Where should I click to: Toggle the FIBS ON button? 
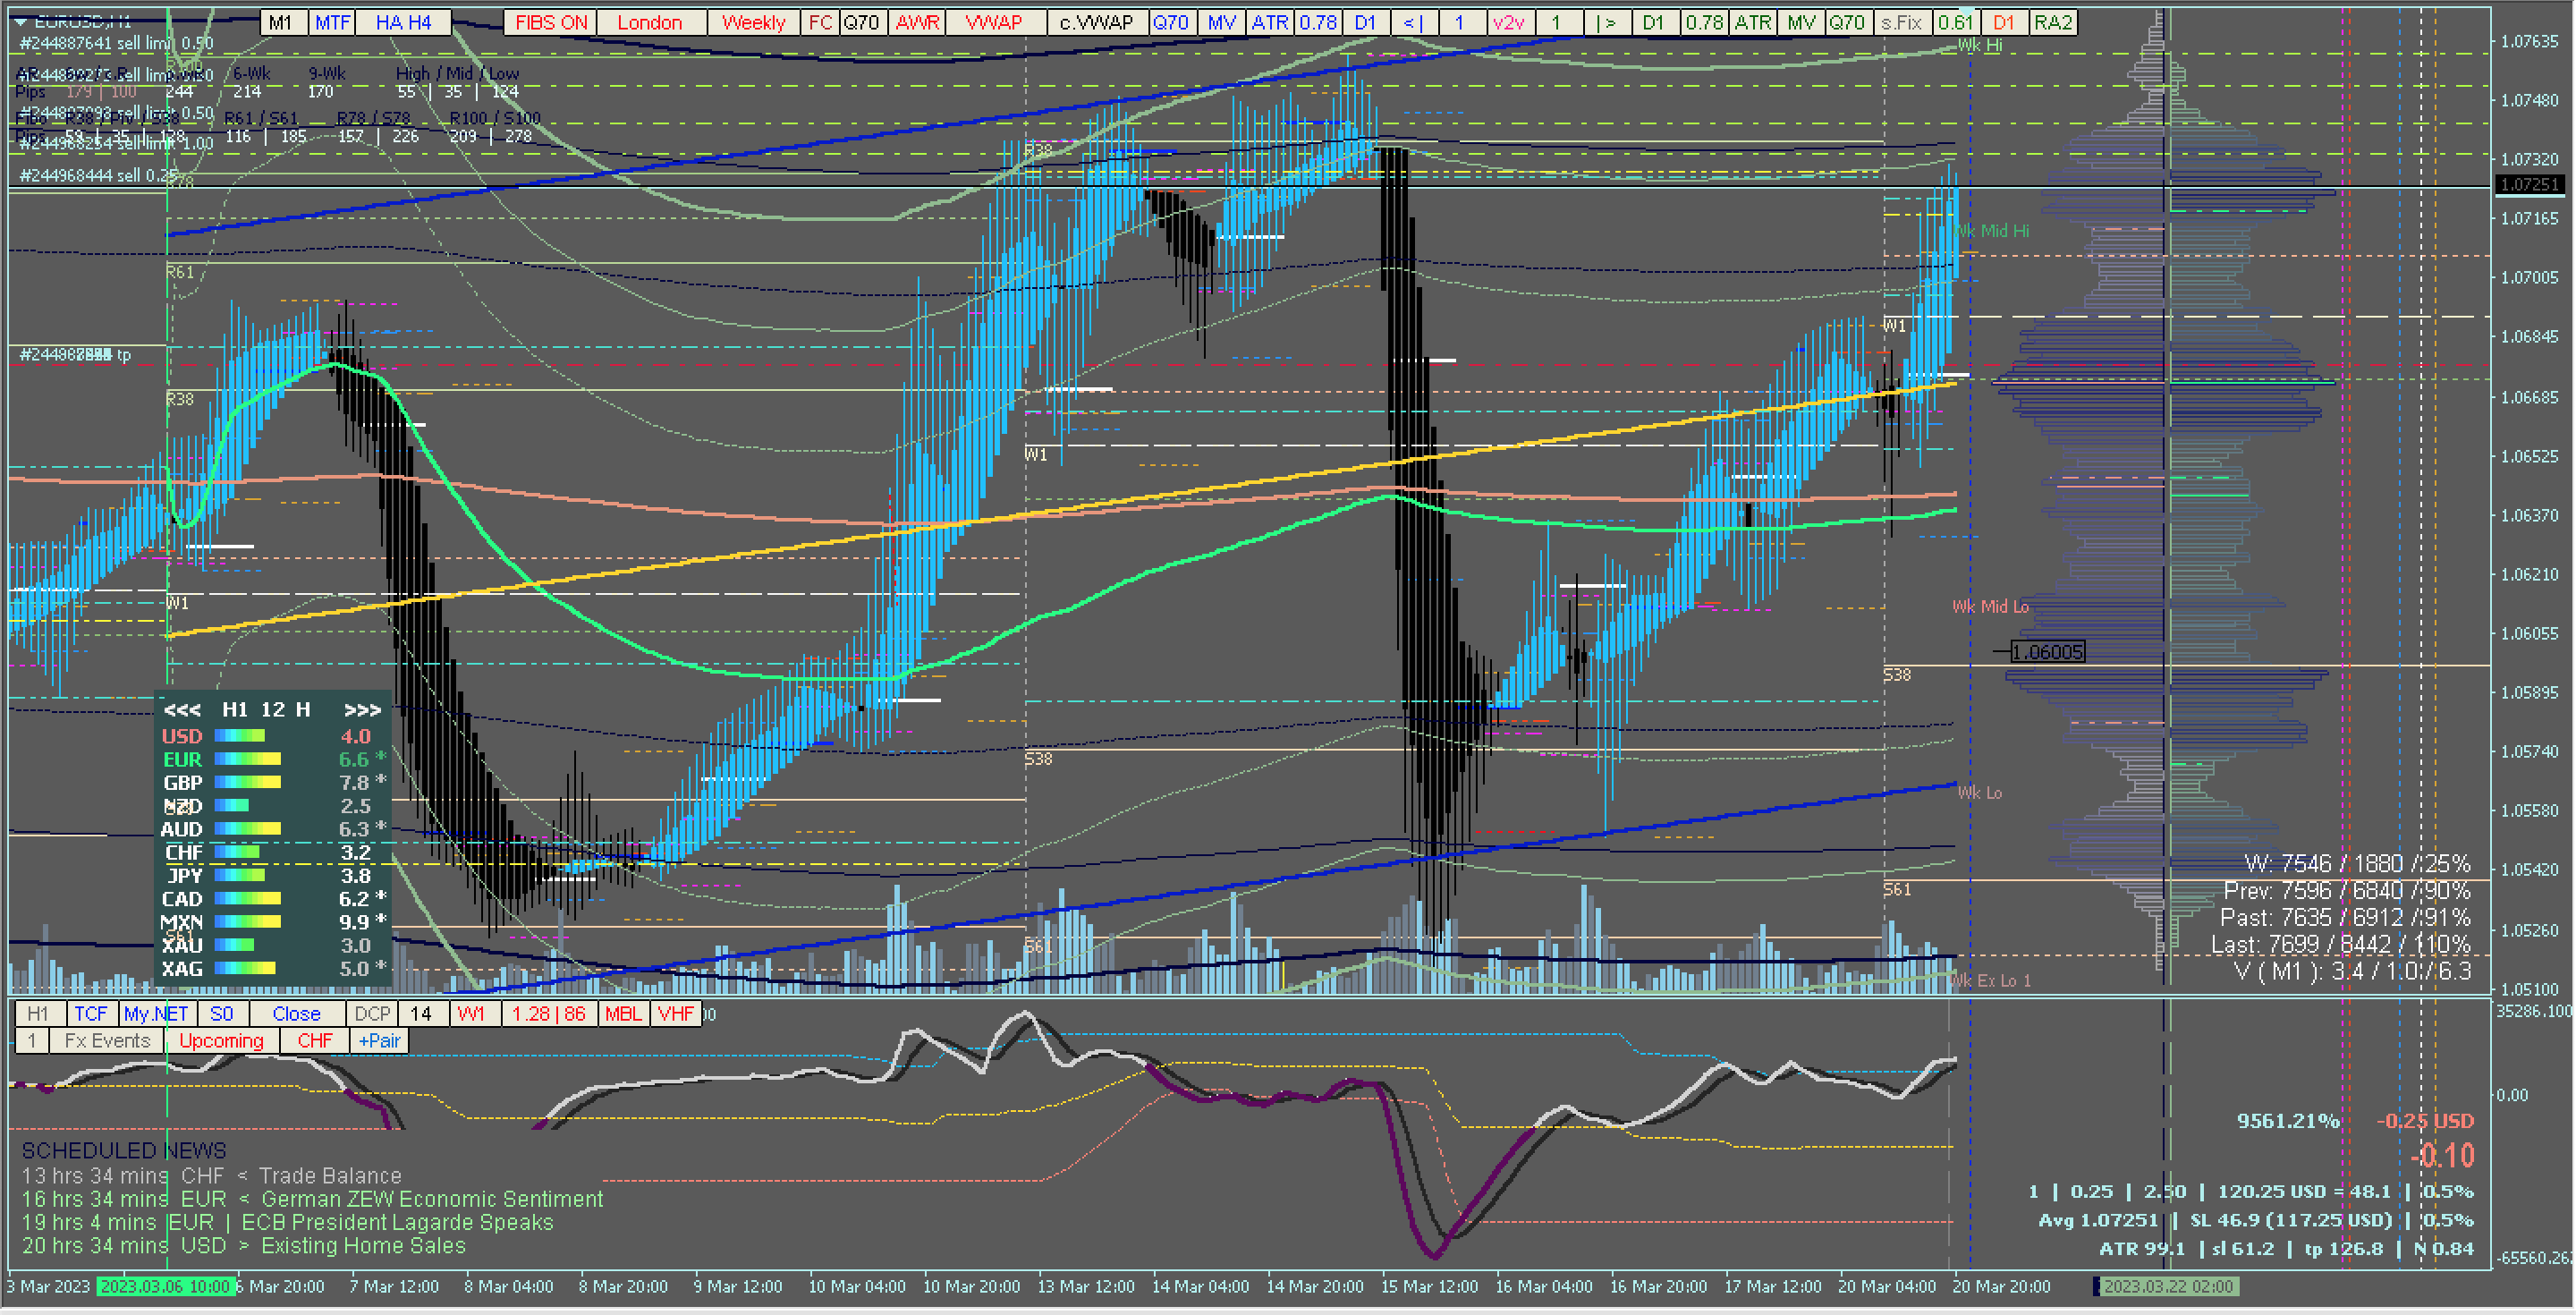(551, 22)
